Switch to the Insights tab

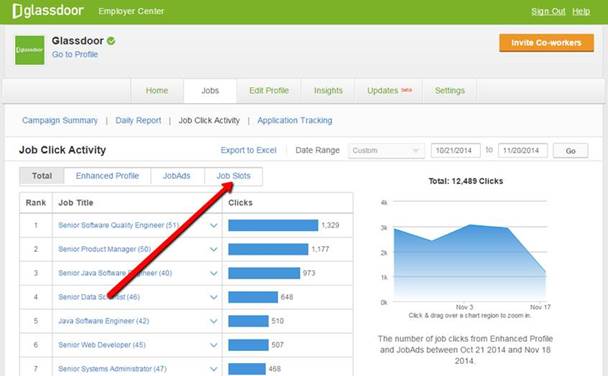point(328,91)
